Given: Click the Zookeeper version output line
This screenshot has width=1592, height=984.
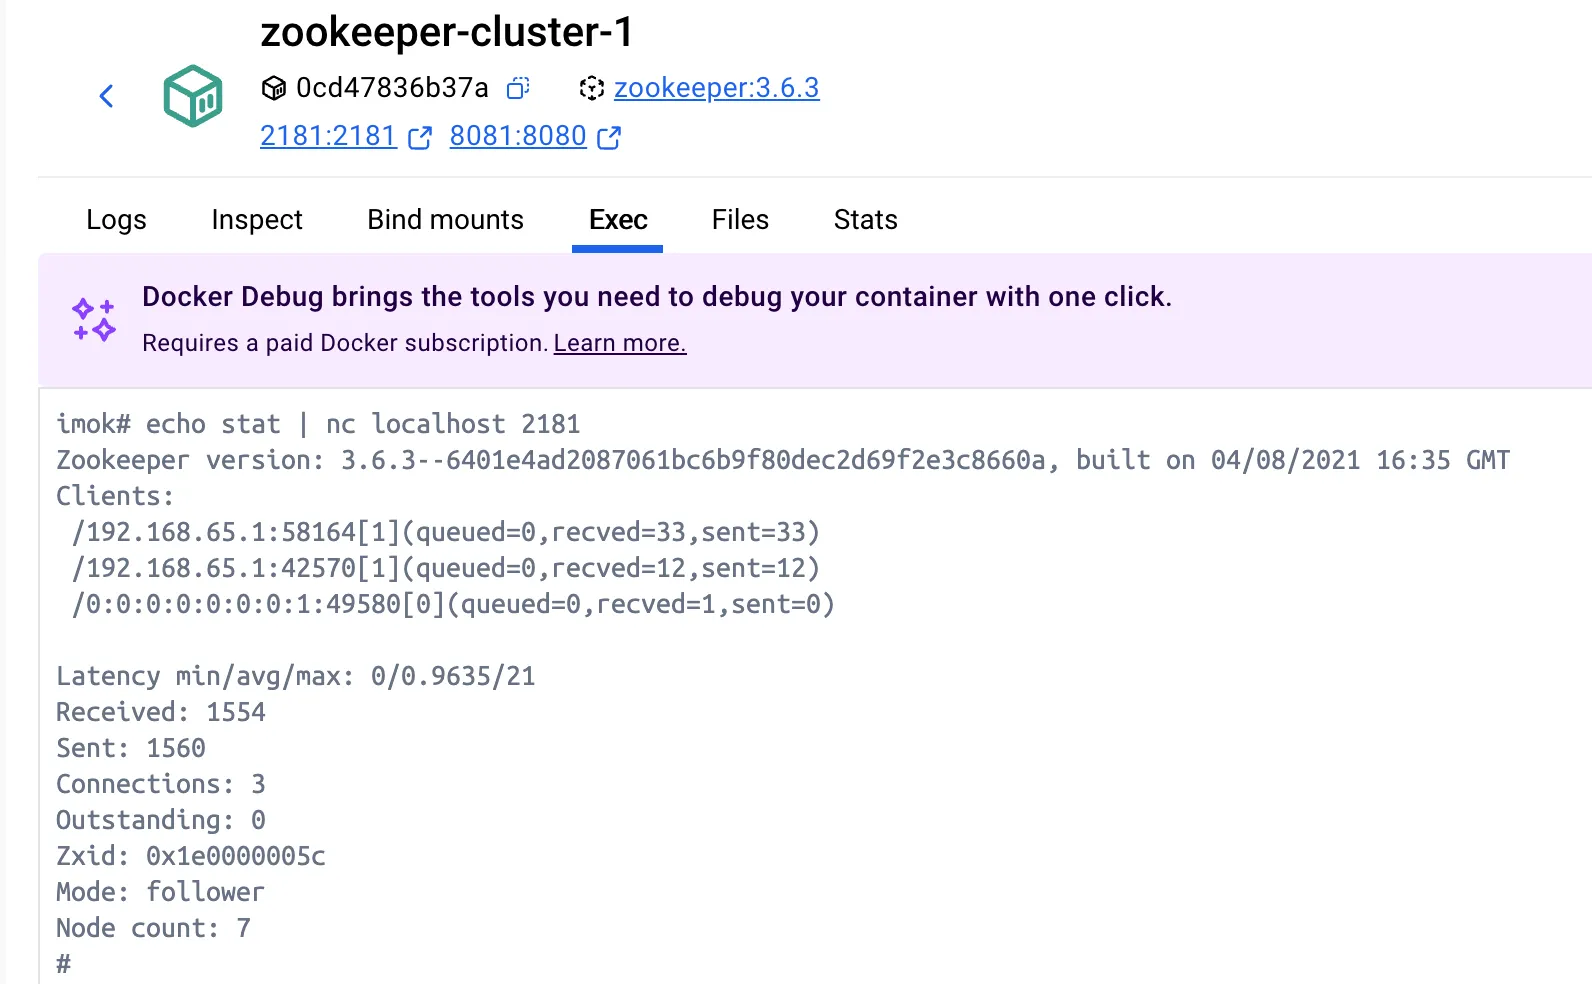Looking at the screenshot, I should click(x=783, y=460).
